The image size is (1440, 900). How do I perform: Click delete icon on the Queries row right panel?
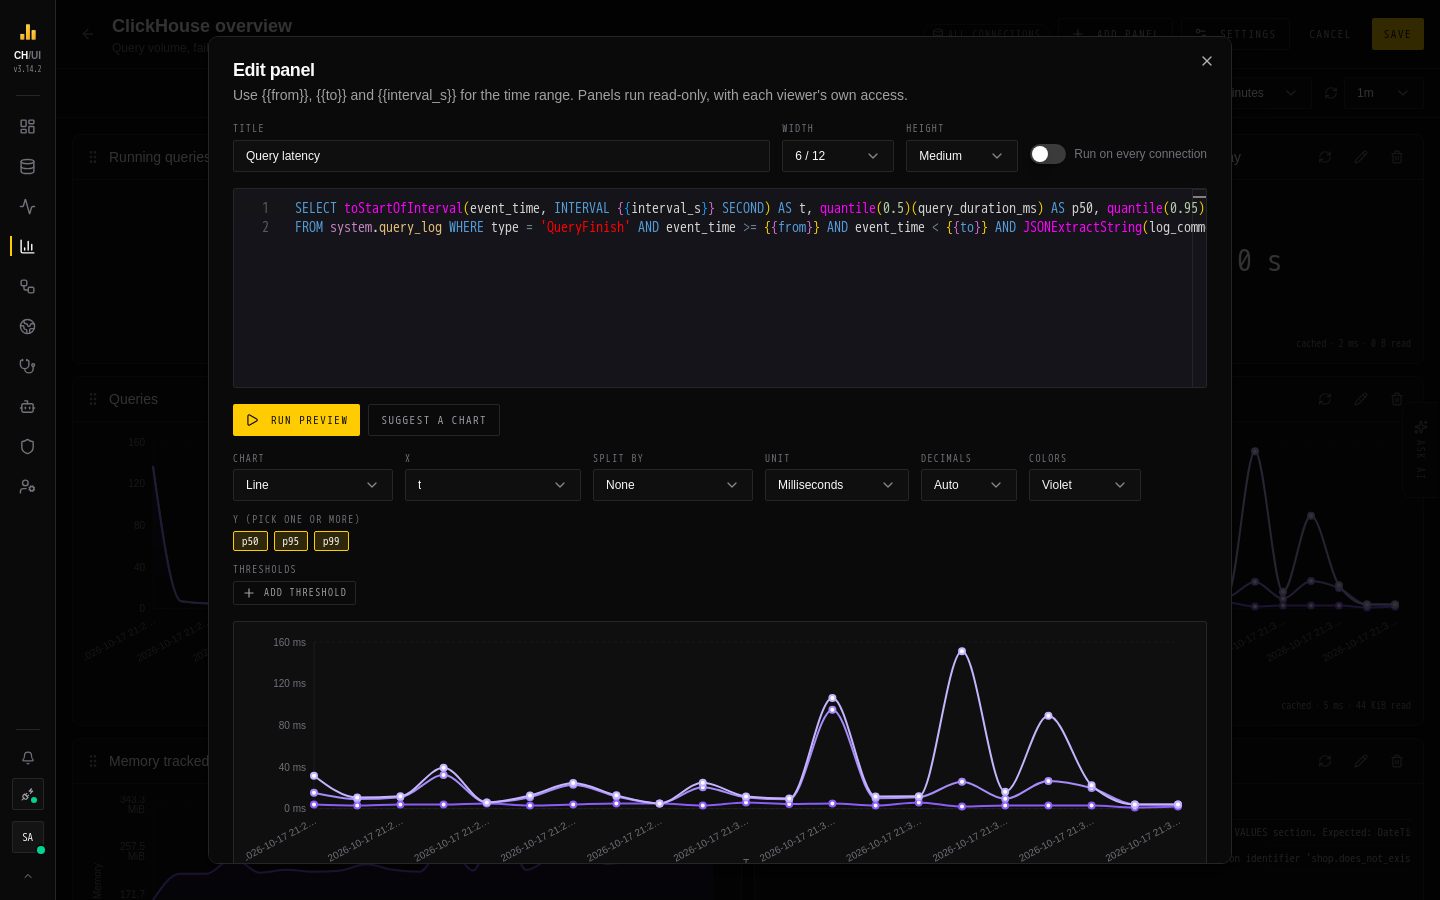(x=1397, y=399)
